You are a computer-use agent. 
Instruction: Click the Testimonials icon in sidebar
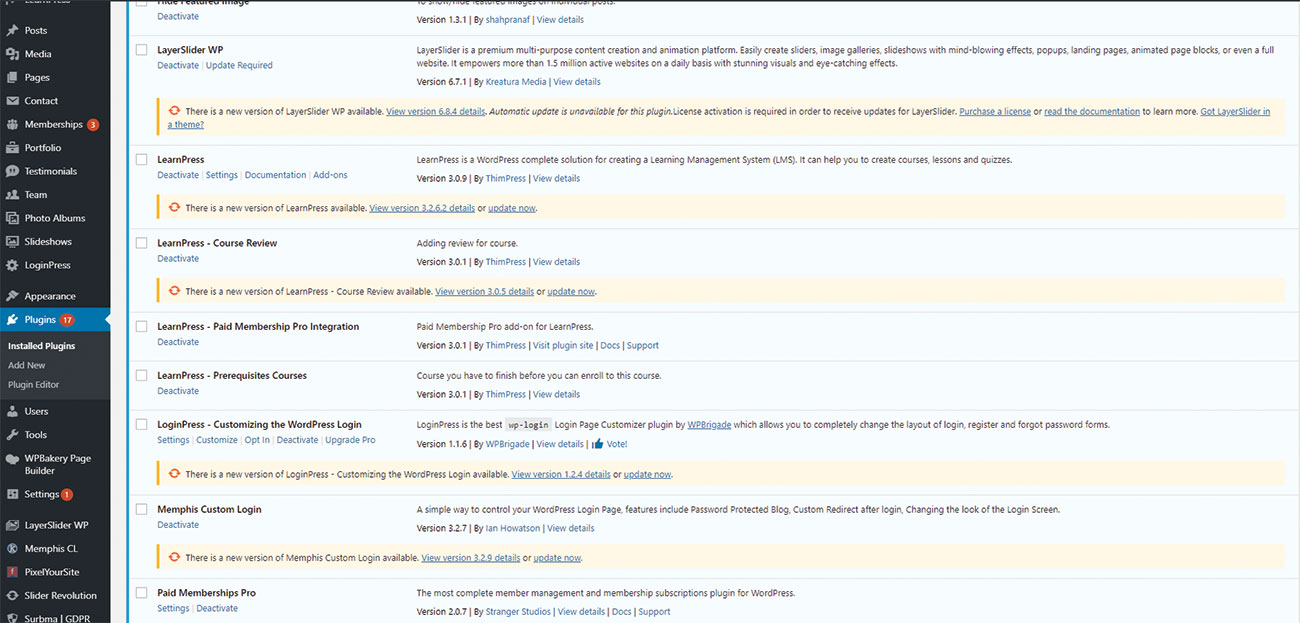(x=12, y=171)
